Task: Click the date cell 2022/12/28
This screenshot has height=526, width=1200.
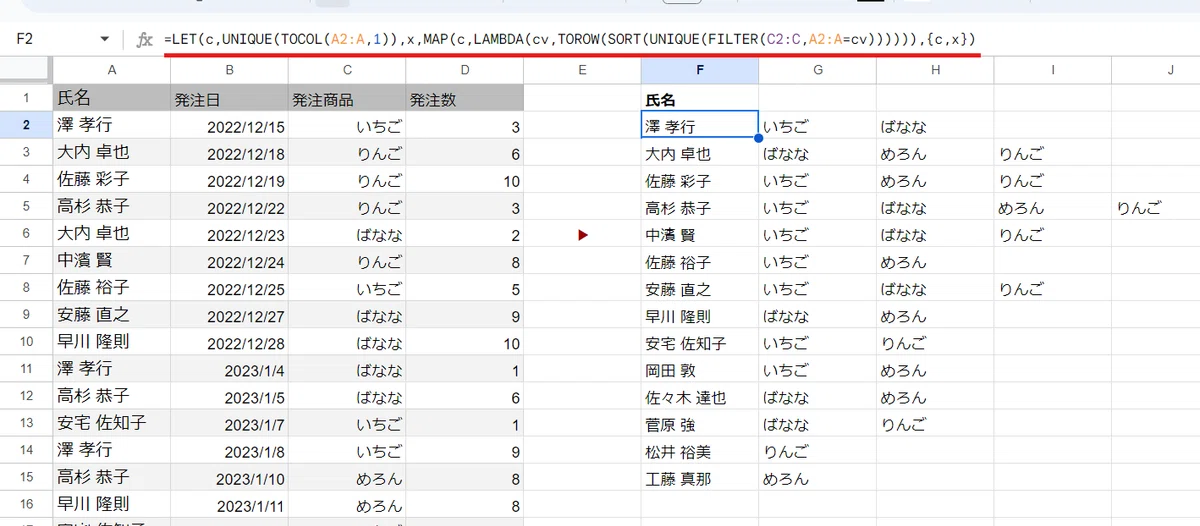Action: tap(229, 341)
